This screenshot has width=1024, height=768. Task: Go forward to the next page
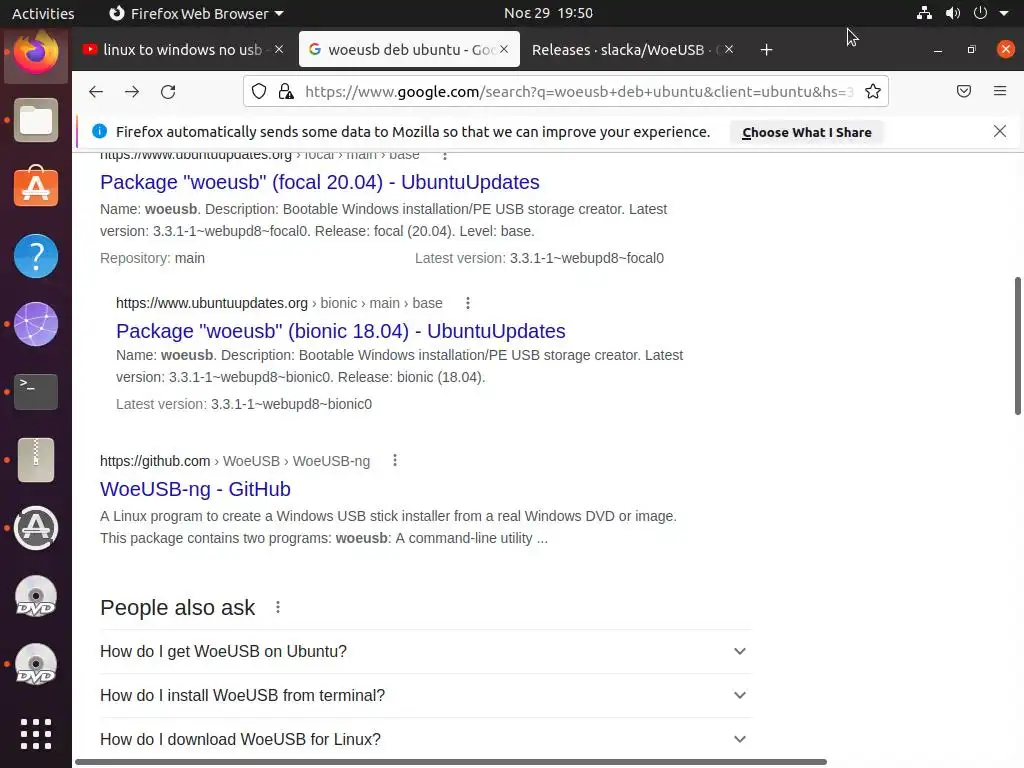click(x=132, y=91)
